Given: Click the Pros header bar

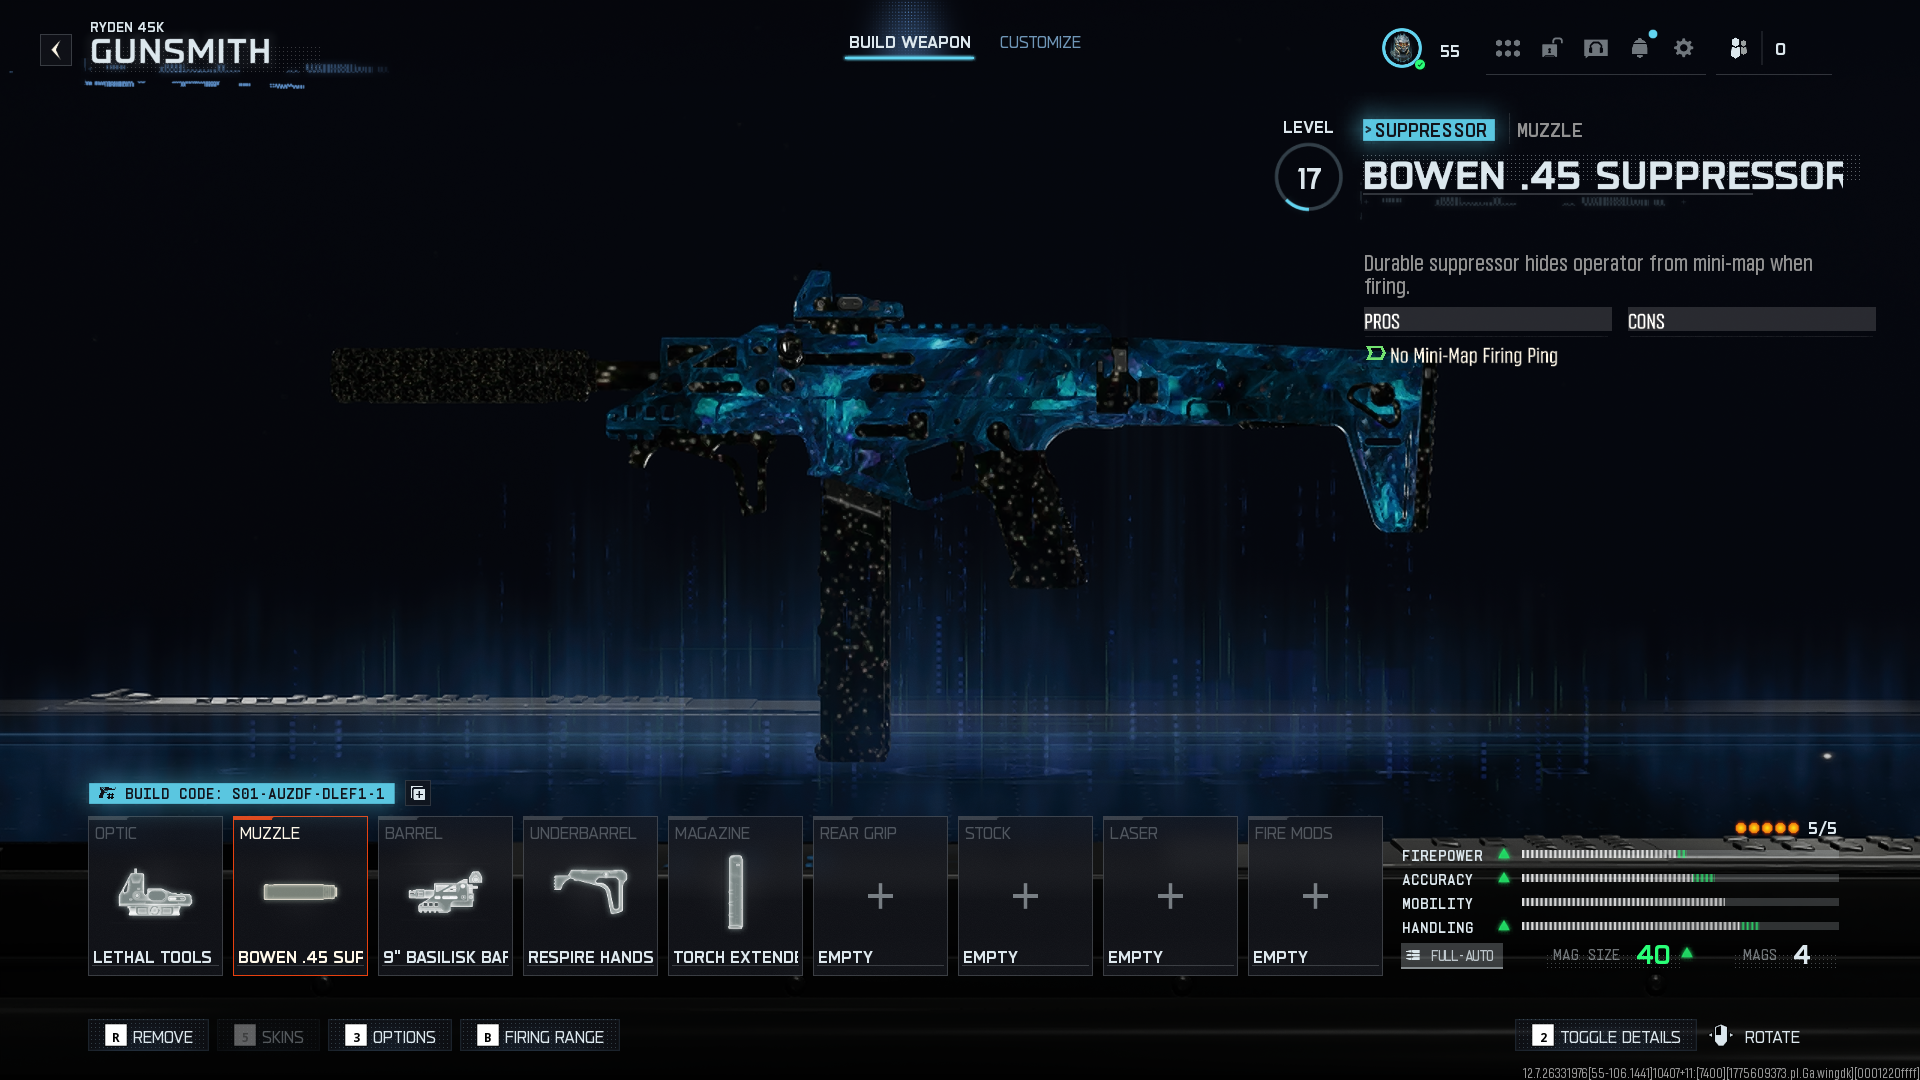Looking at the screenshot, I should (1487, 321).
